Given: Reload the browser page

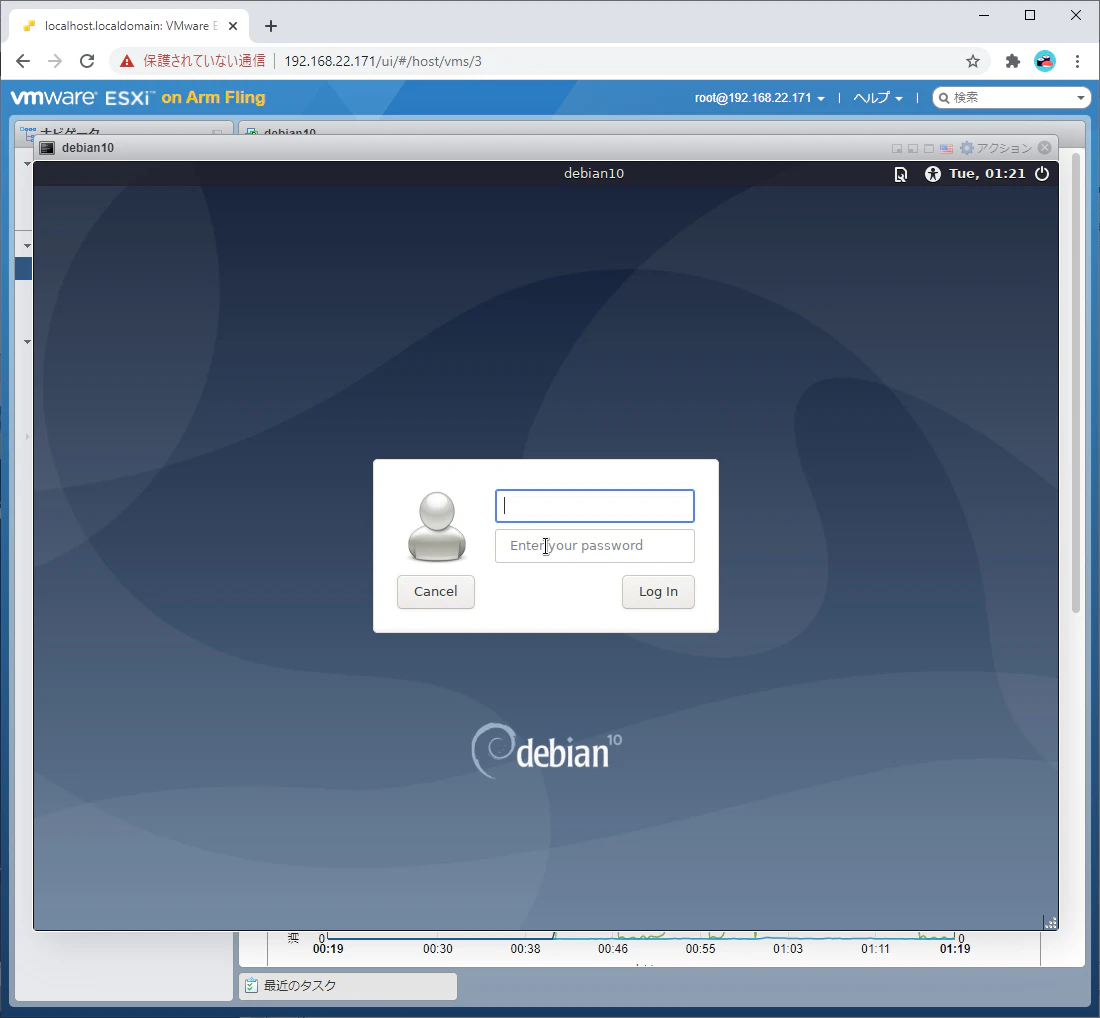Looking at the screenshot, I should [x=87, y=61].
